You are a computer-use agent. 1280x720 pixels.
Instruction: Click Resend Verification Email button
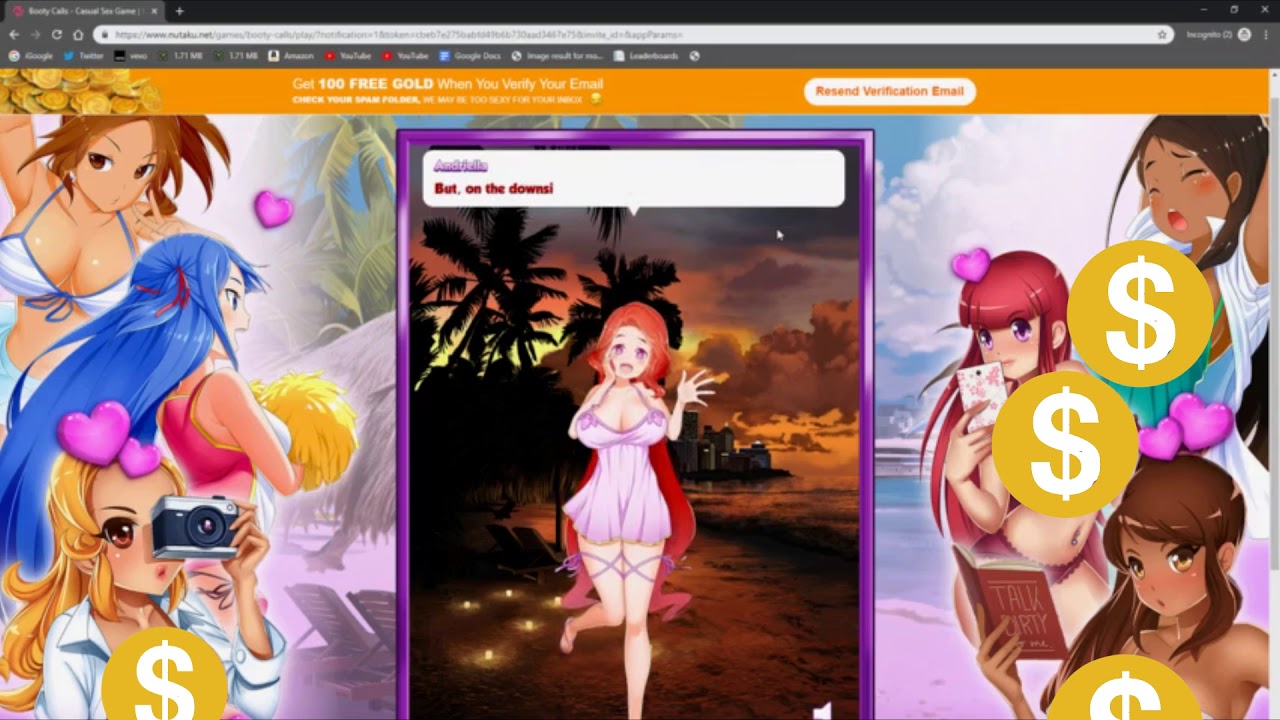[x=889, y=91]
